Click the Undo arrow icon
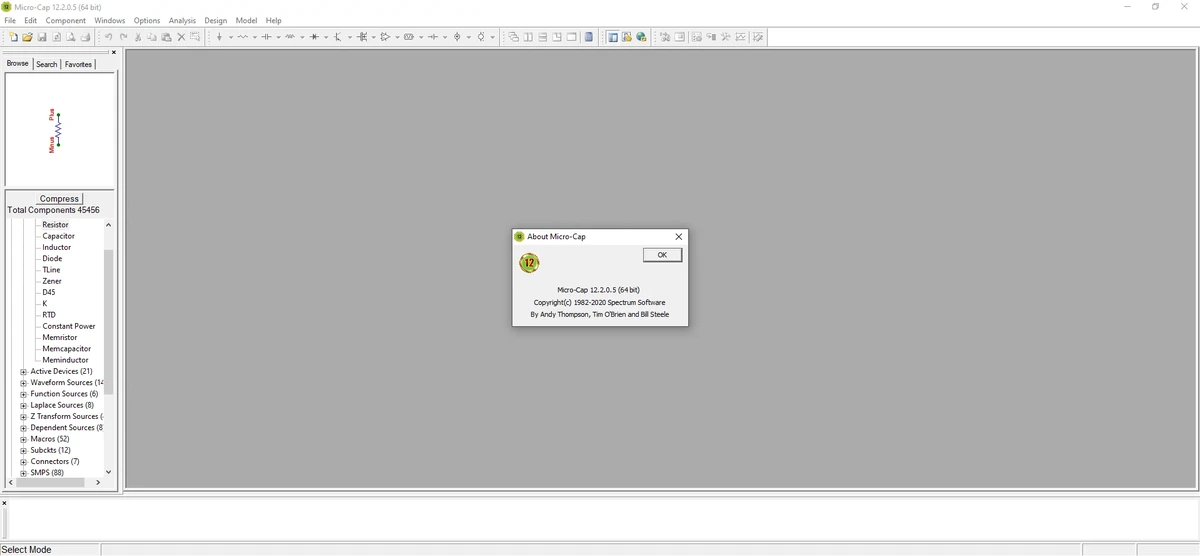 [108, 37]
